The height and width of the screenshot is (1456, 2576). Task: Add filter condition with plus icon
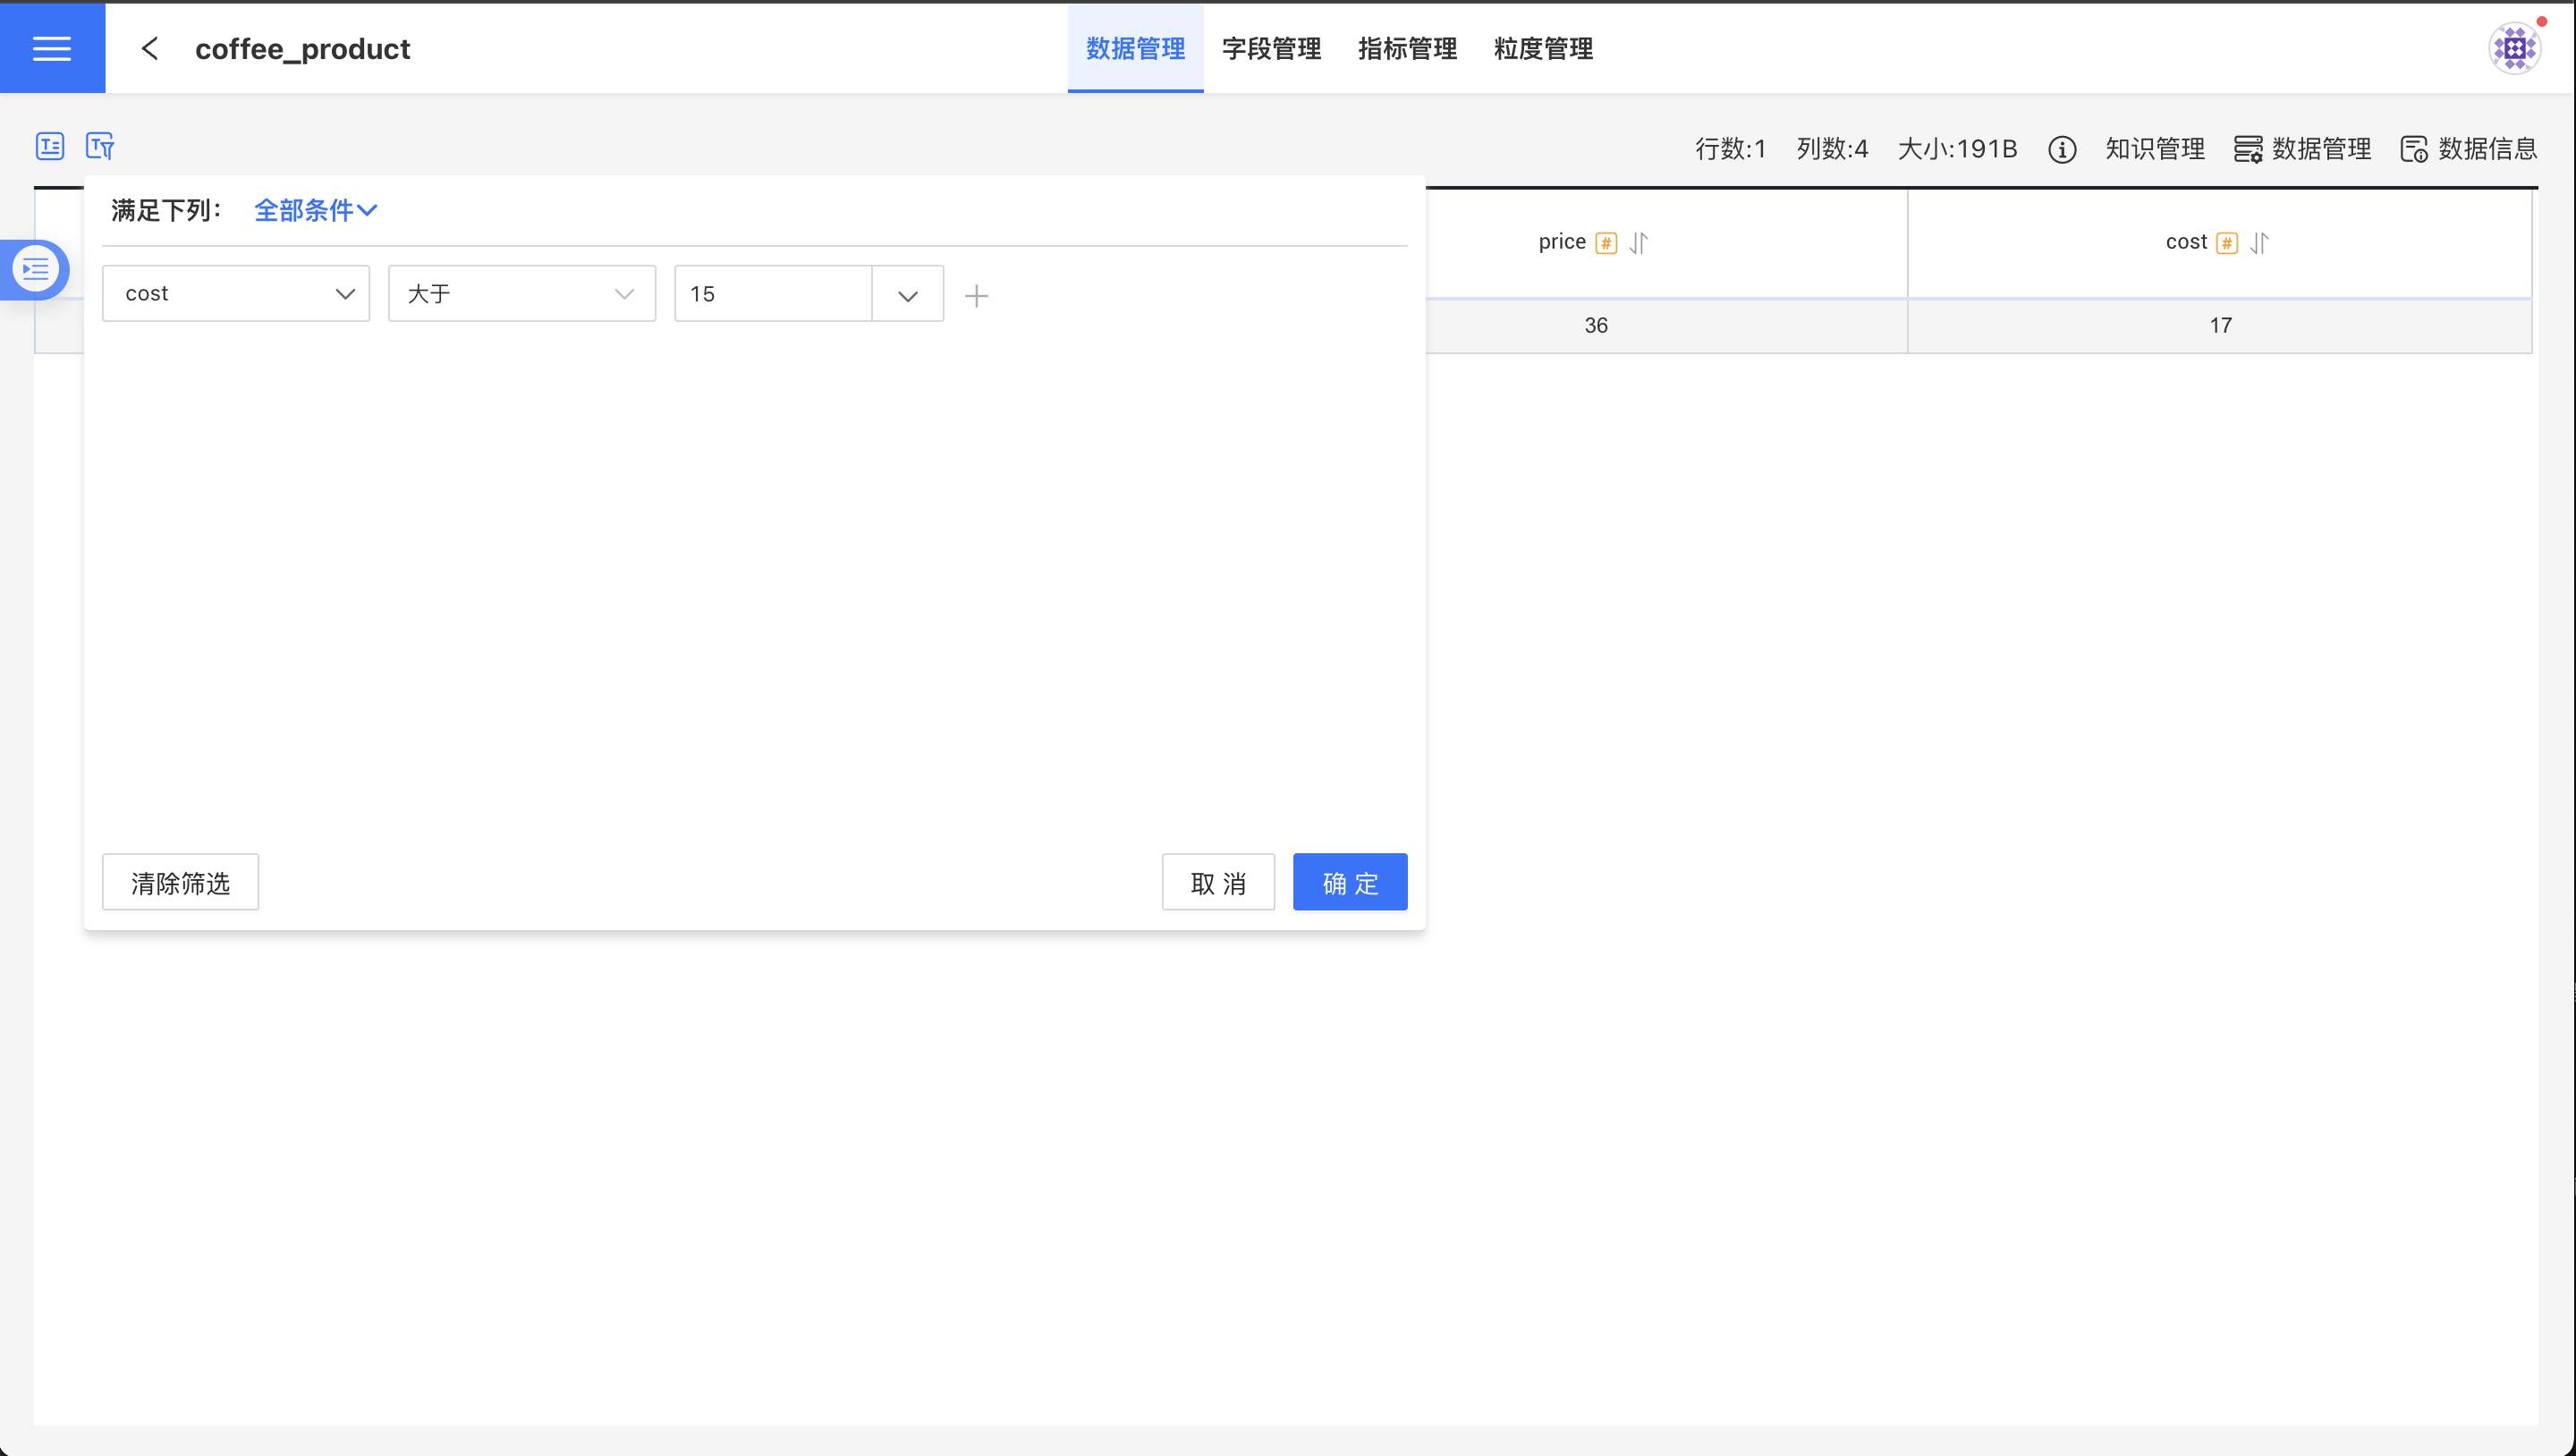[x=976, y=295]
